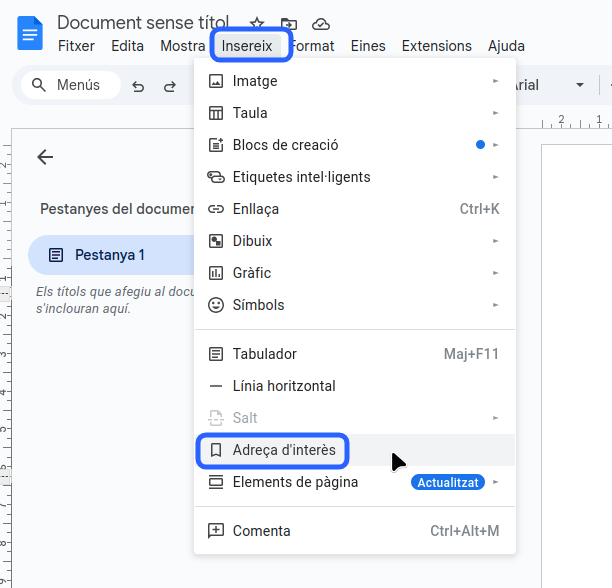Click the Google Docs home icon
Image resolution: width=612 pixels, height=588 pixels.
(x=31, y=33)
